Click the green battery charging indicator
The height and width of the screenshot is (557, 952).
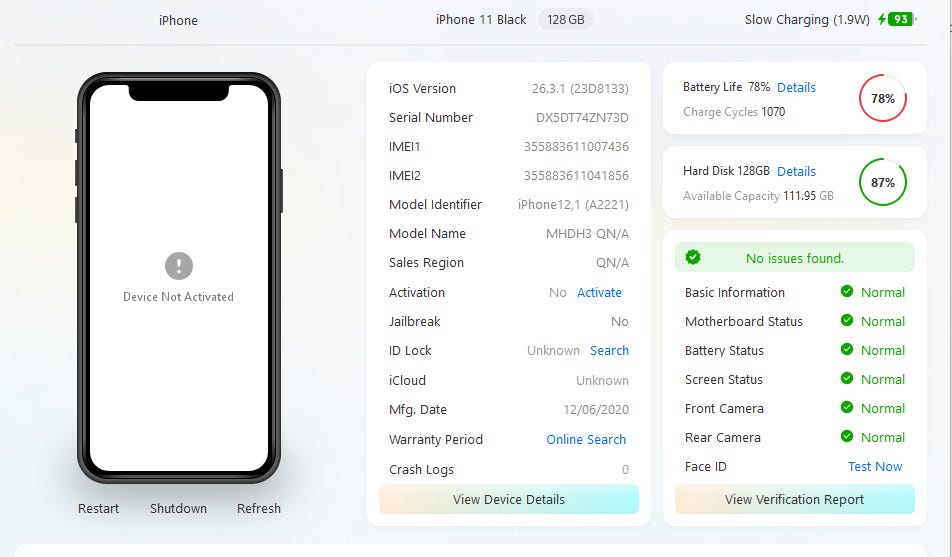tap(897, 19)
